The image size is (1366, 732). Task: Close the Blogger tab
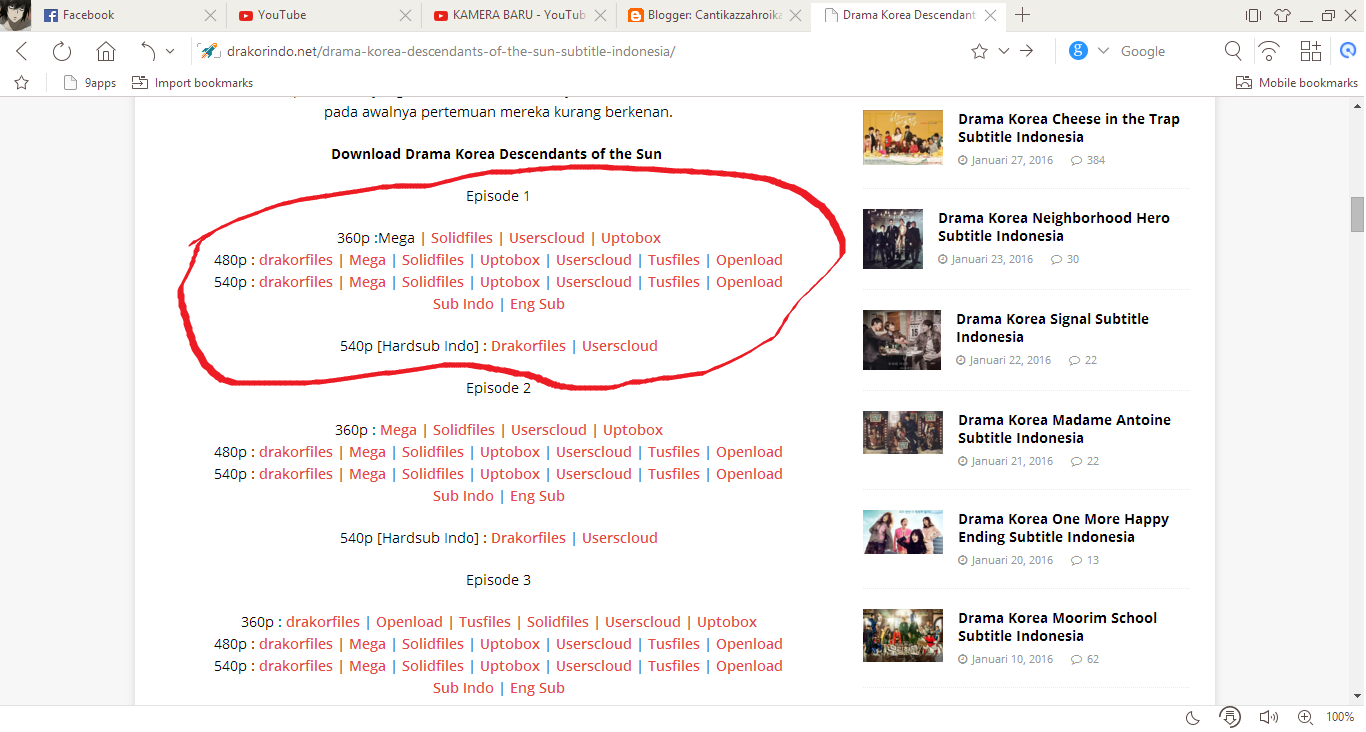(x=795, y=15)
